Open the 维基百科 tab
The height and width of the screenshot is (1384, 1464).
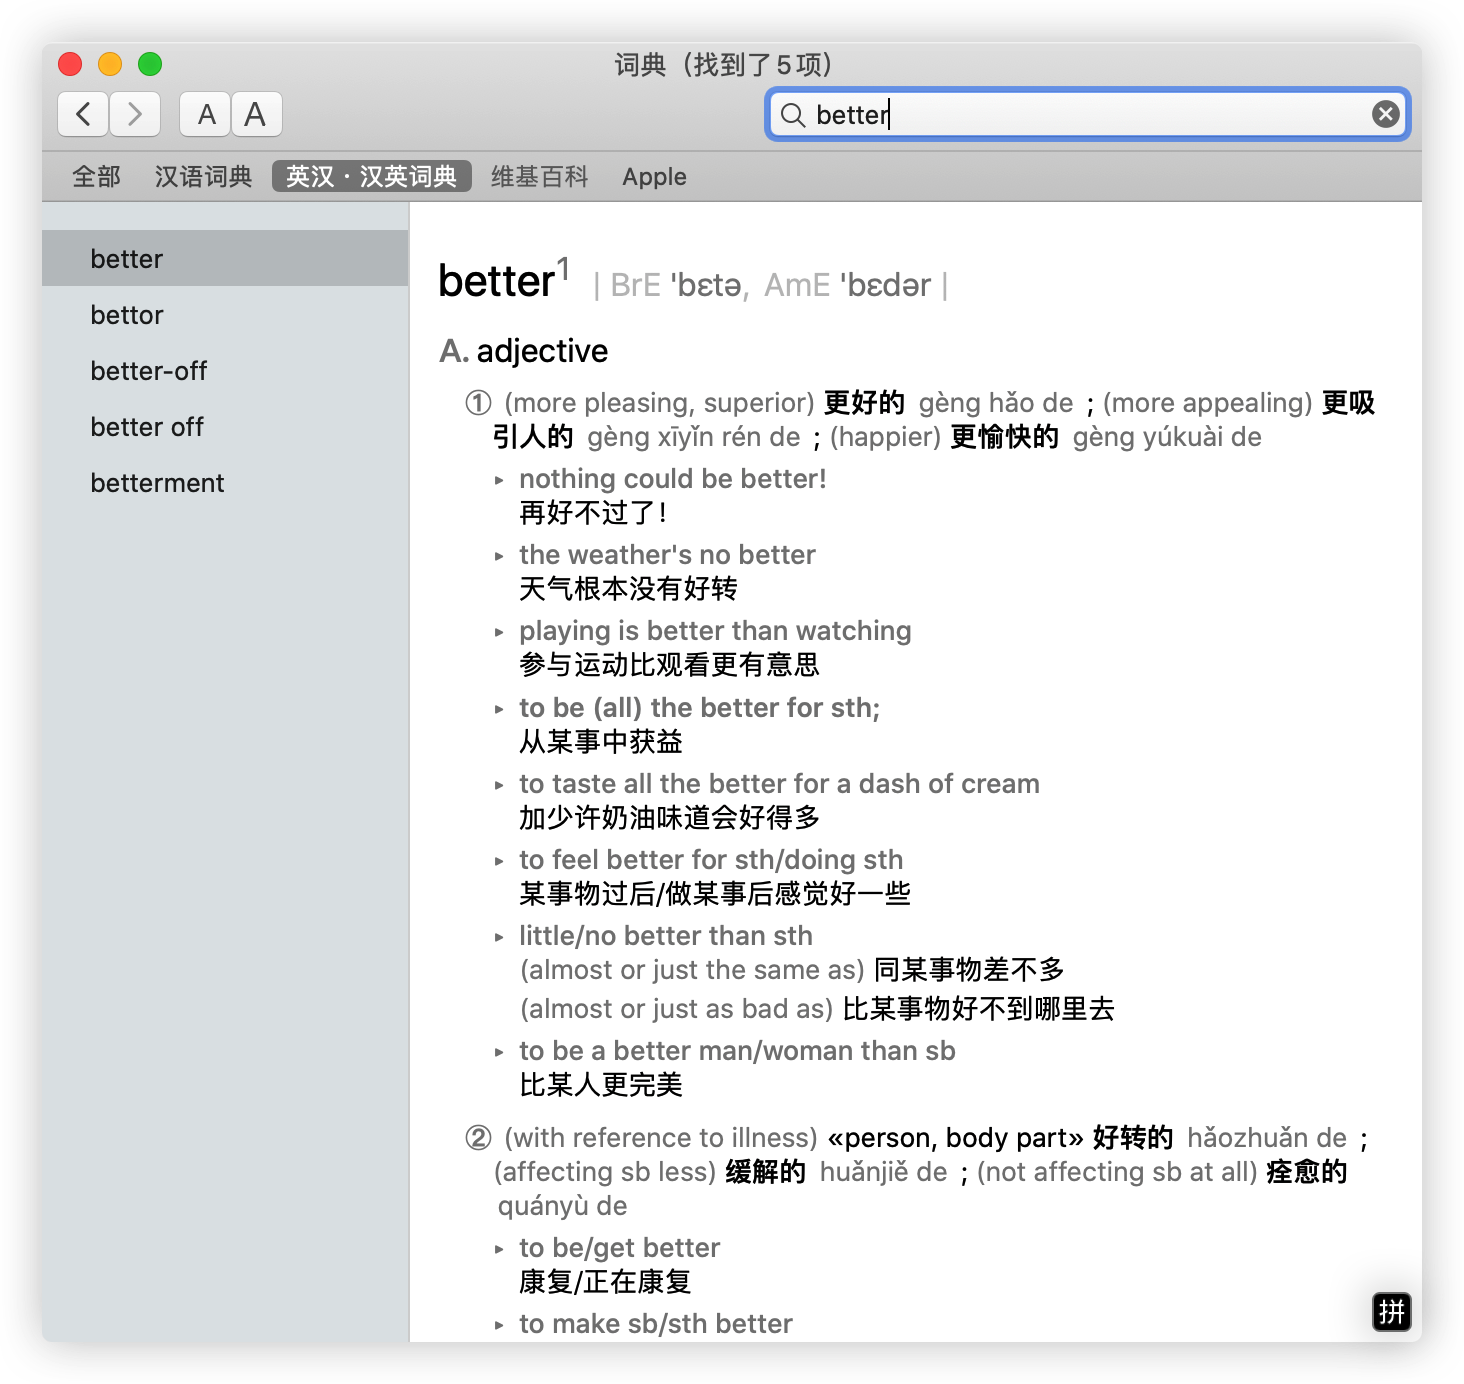pos(539,177)
